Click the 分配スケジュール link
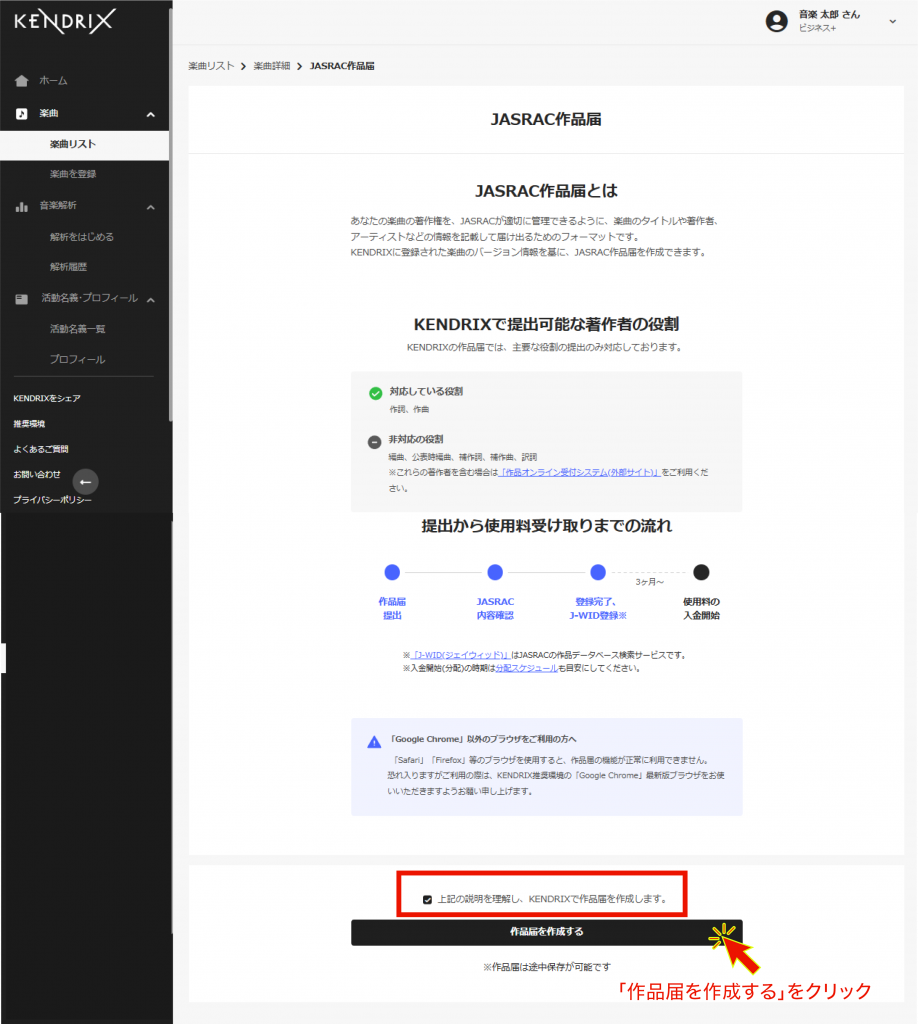The image size is (918, 1024). [526, 668]
